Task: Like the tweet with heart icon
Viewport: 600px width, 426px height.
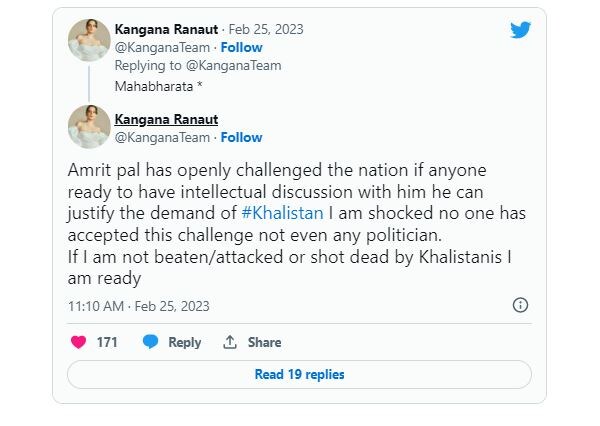Action: point(78,342)
